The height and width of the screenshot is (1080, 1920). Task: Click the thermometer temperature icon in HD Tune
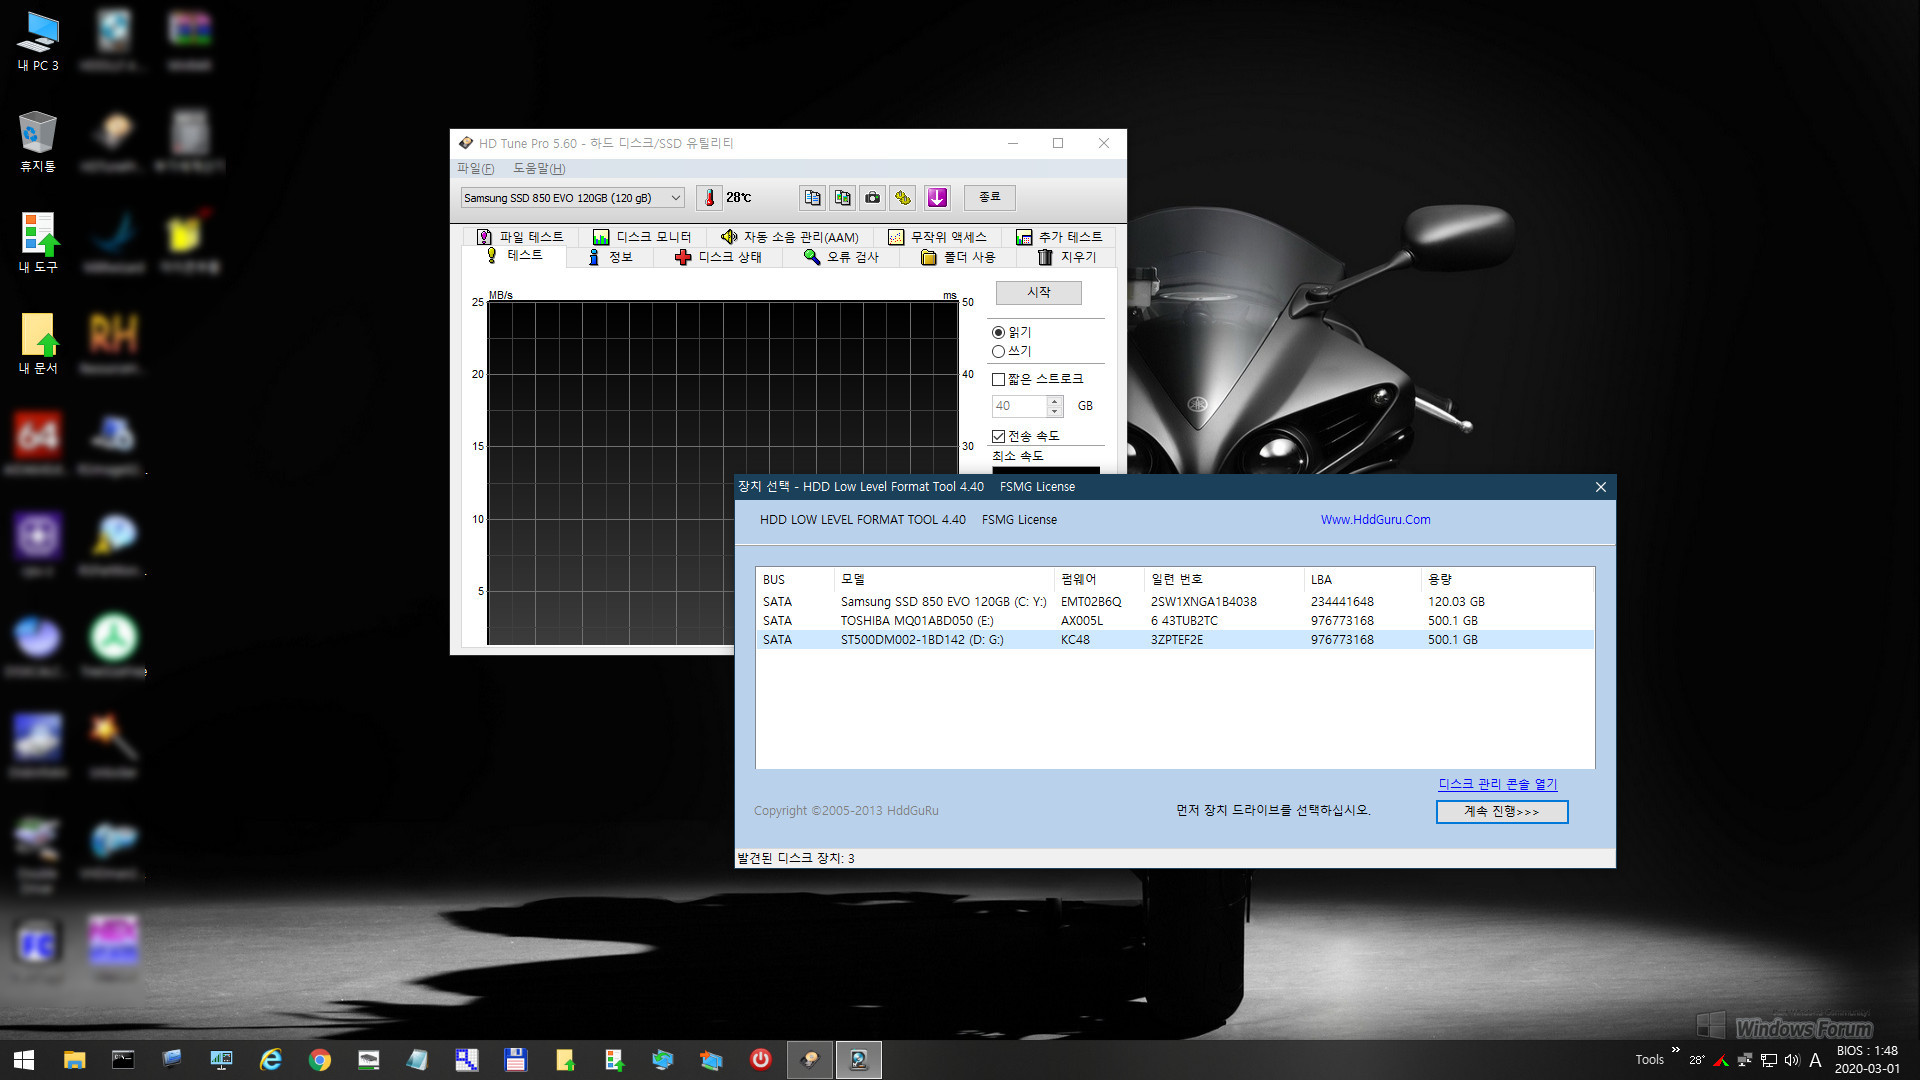pos(709,198)
